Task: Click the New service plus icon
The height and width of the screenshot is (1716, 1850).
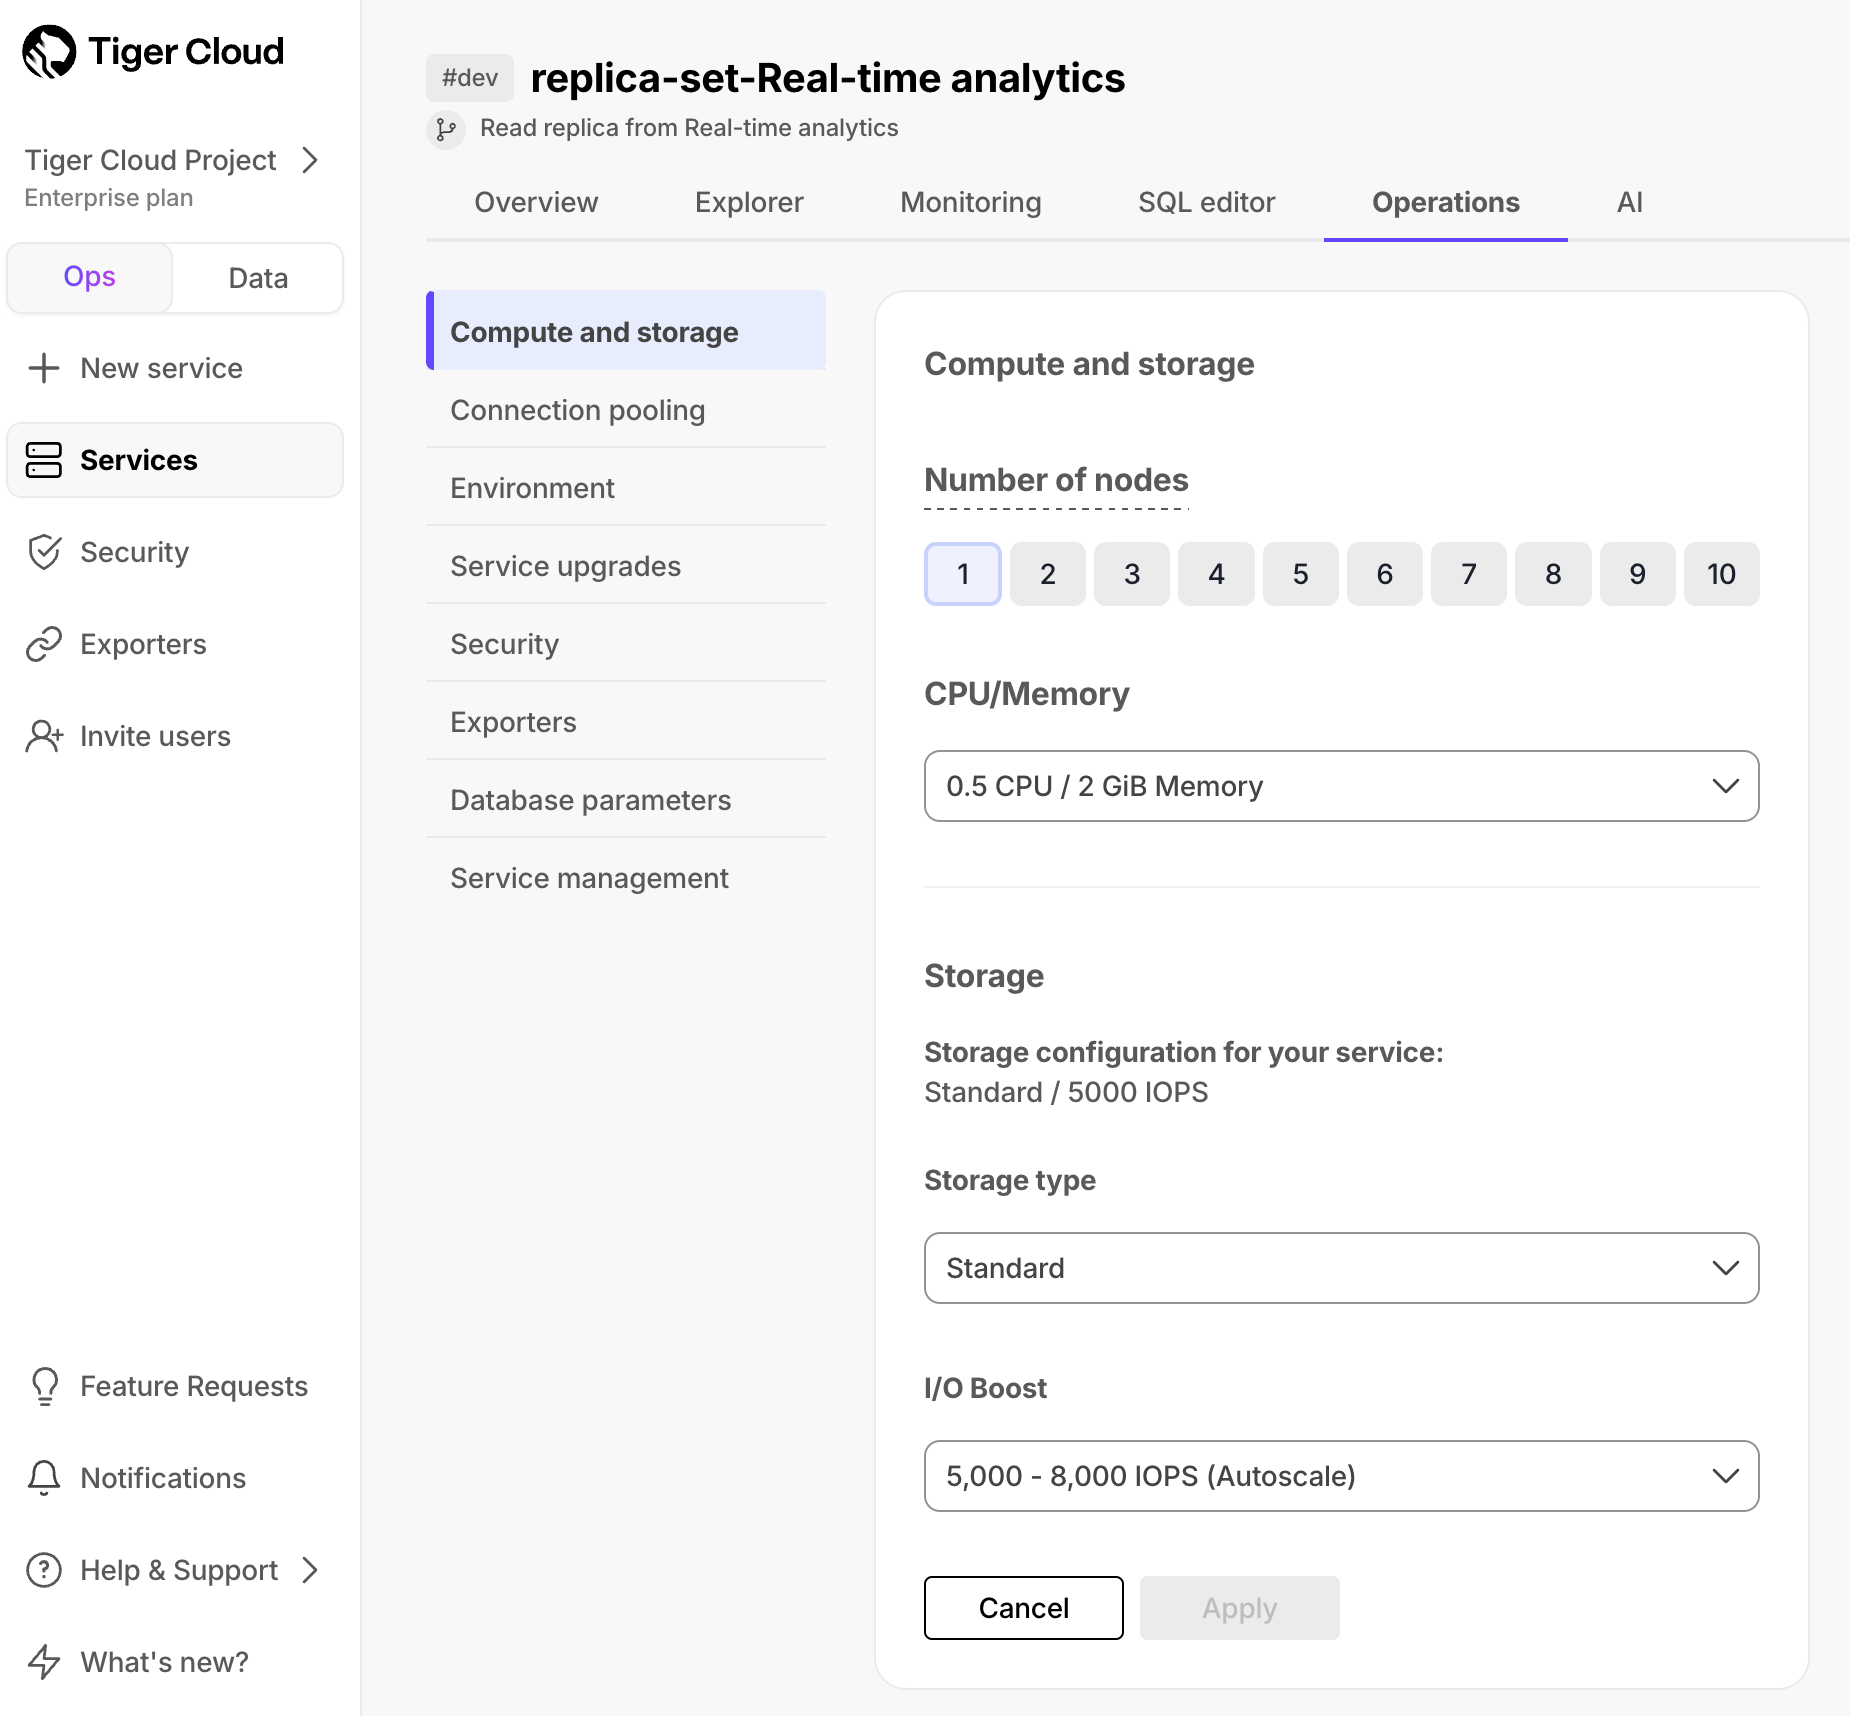Action: (44, 368)
